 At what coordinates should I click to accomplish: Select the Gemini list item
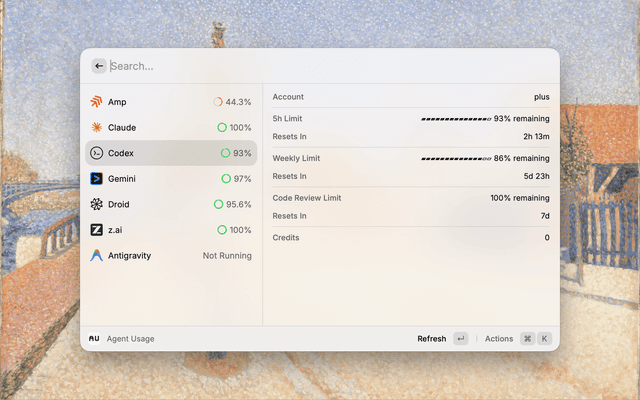click(x=168, y=179)
